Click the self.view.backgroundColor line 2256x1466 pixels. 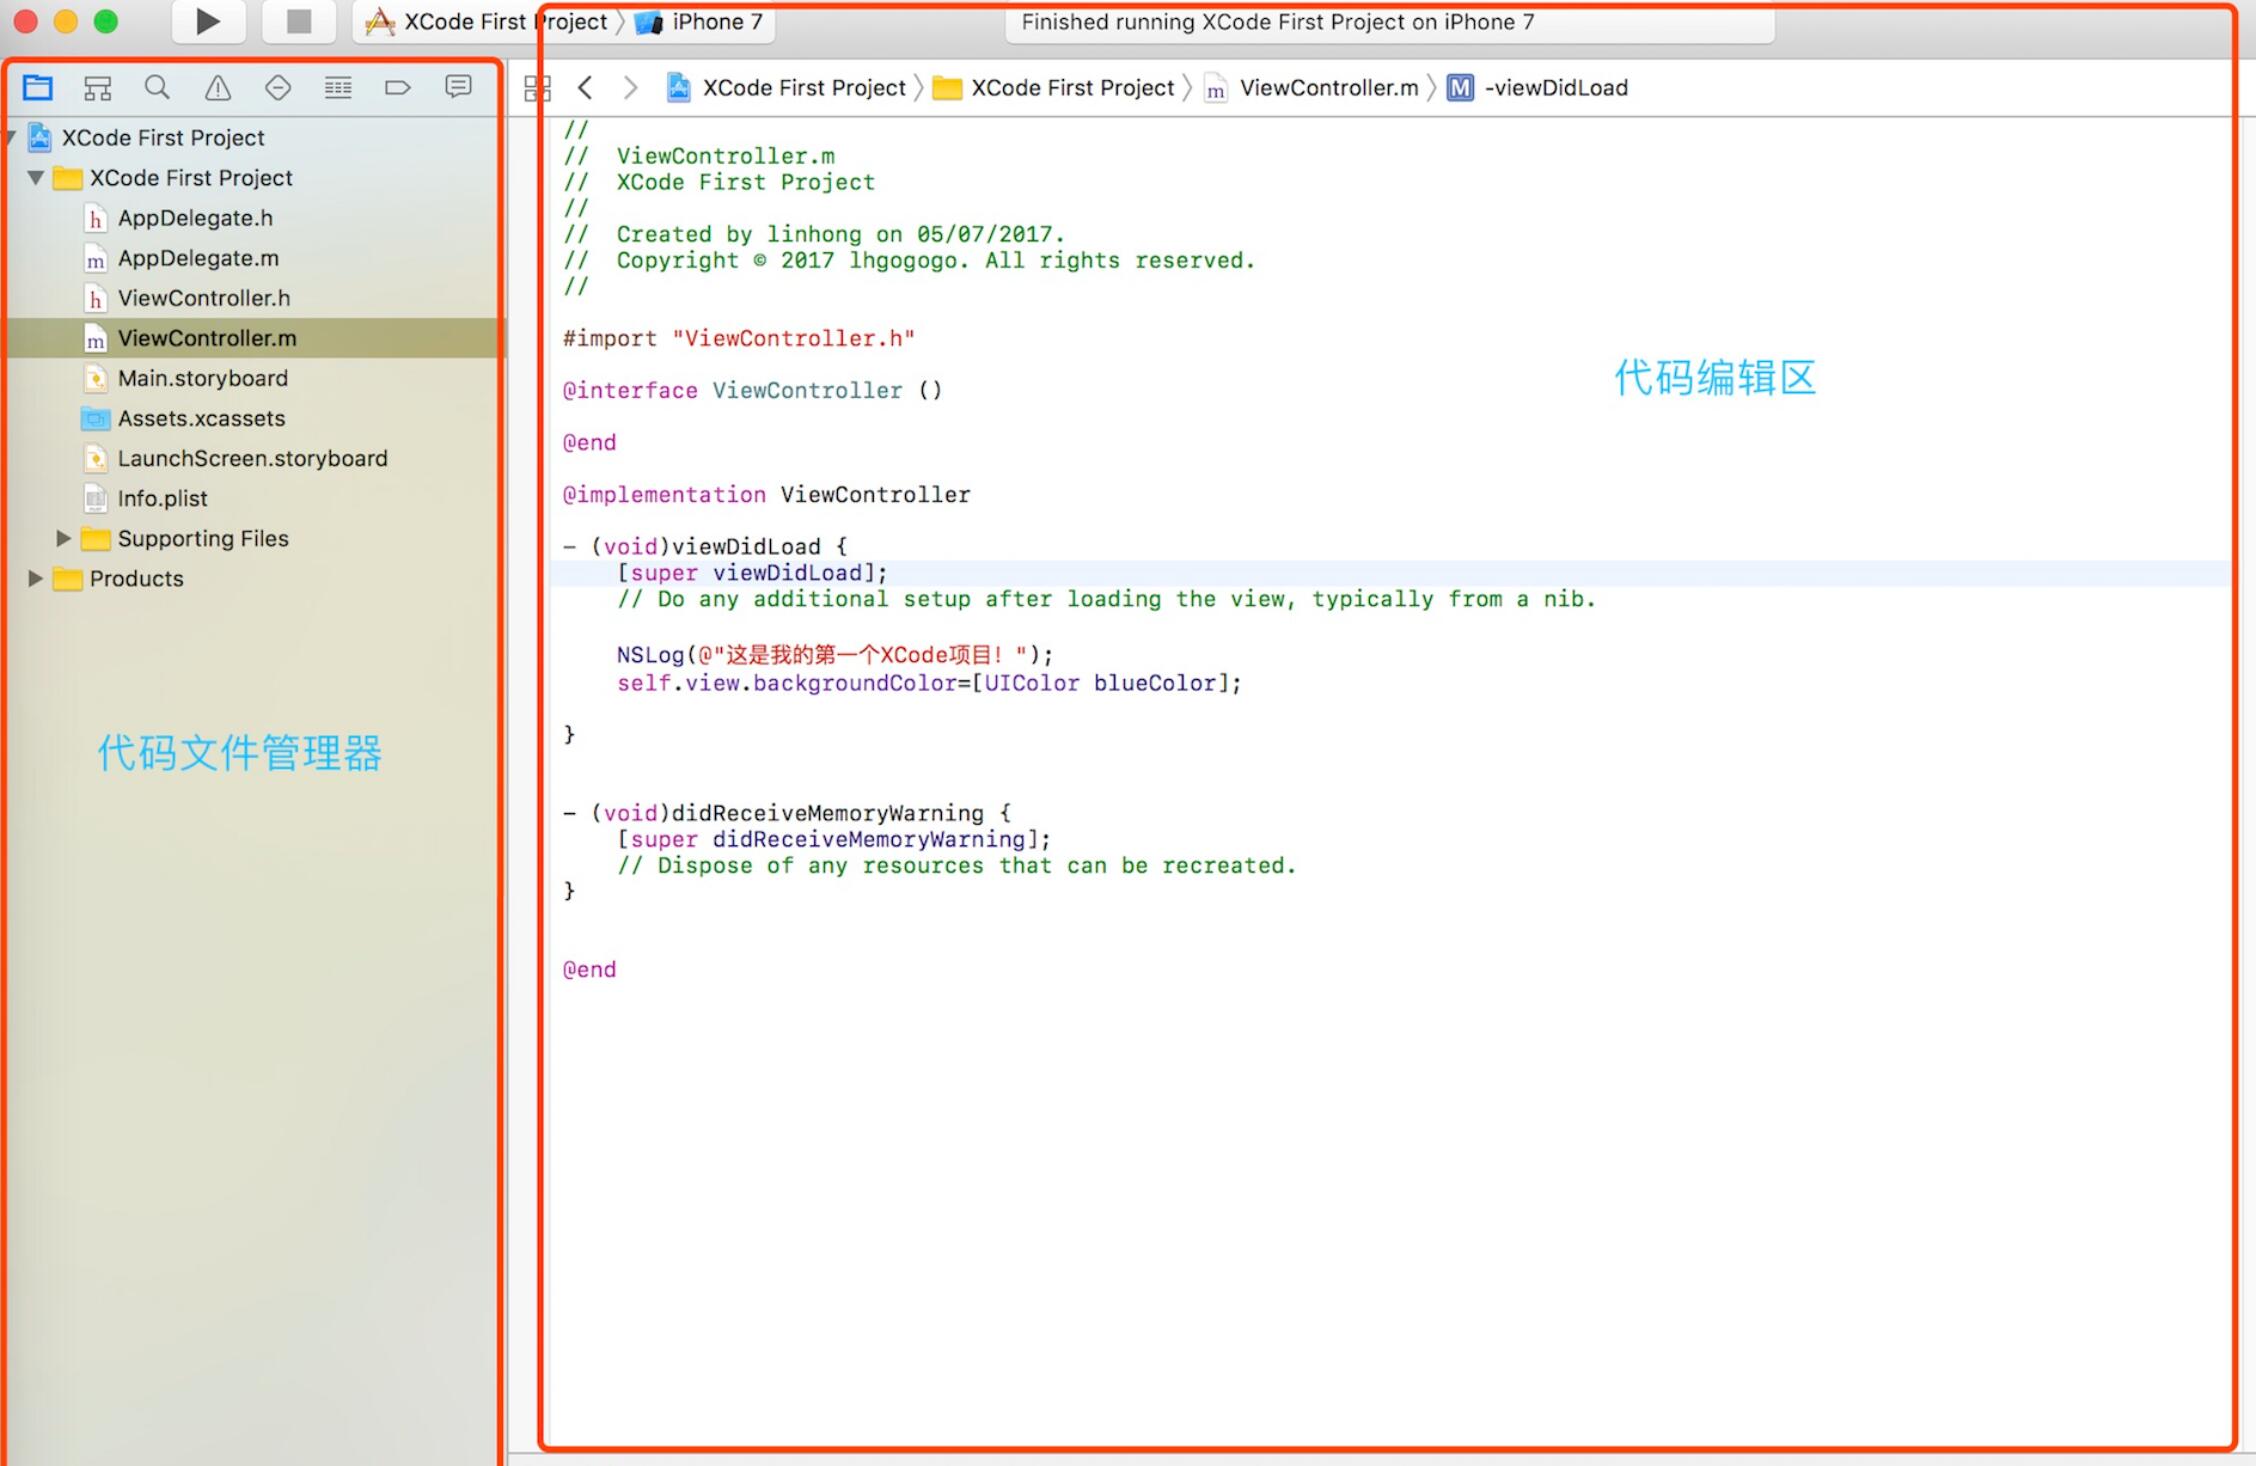coord(929,683)
